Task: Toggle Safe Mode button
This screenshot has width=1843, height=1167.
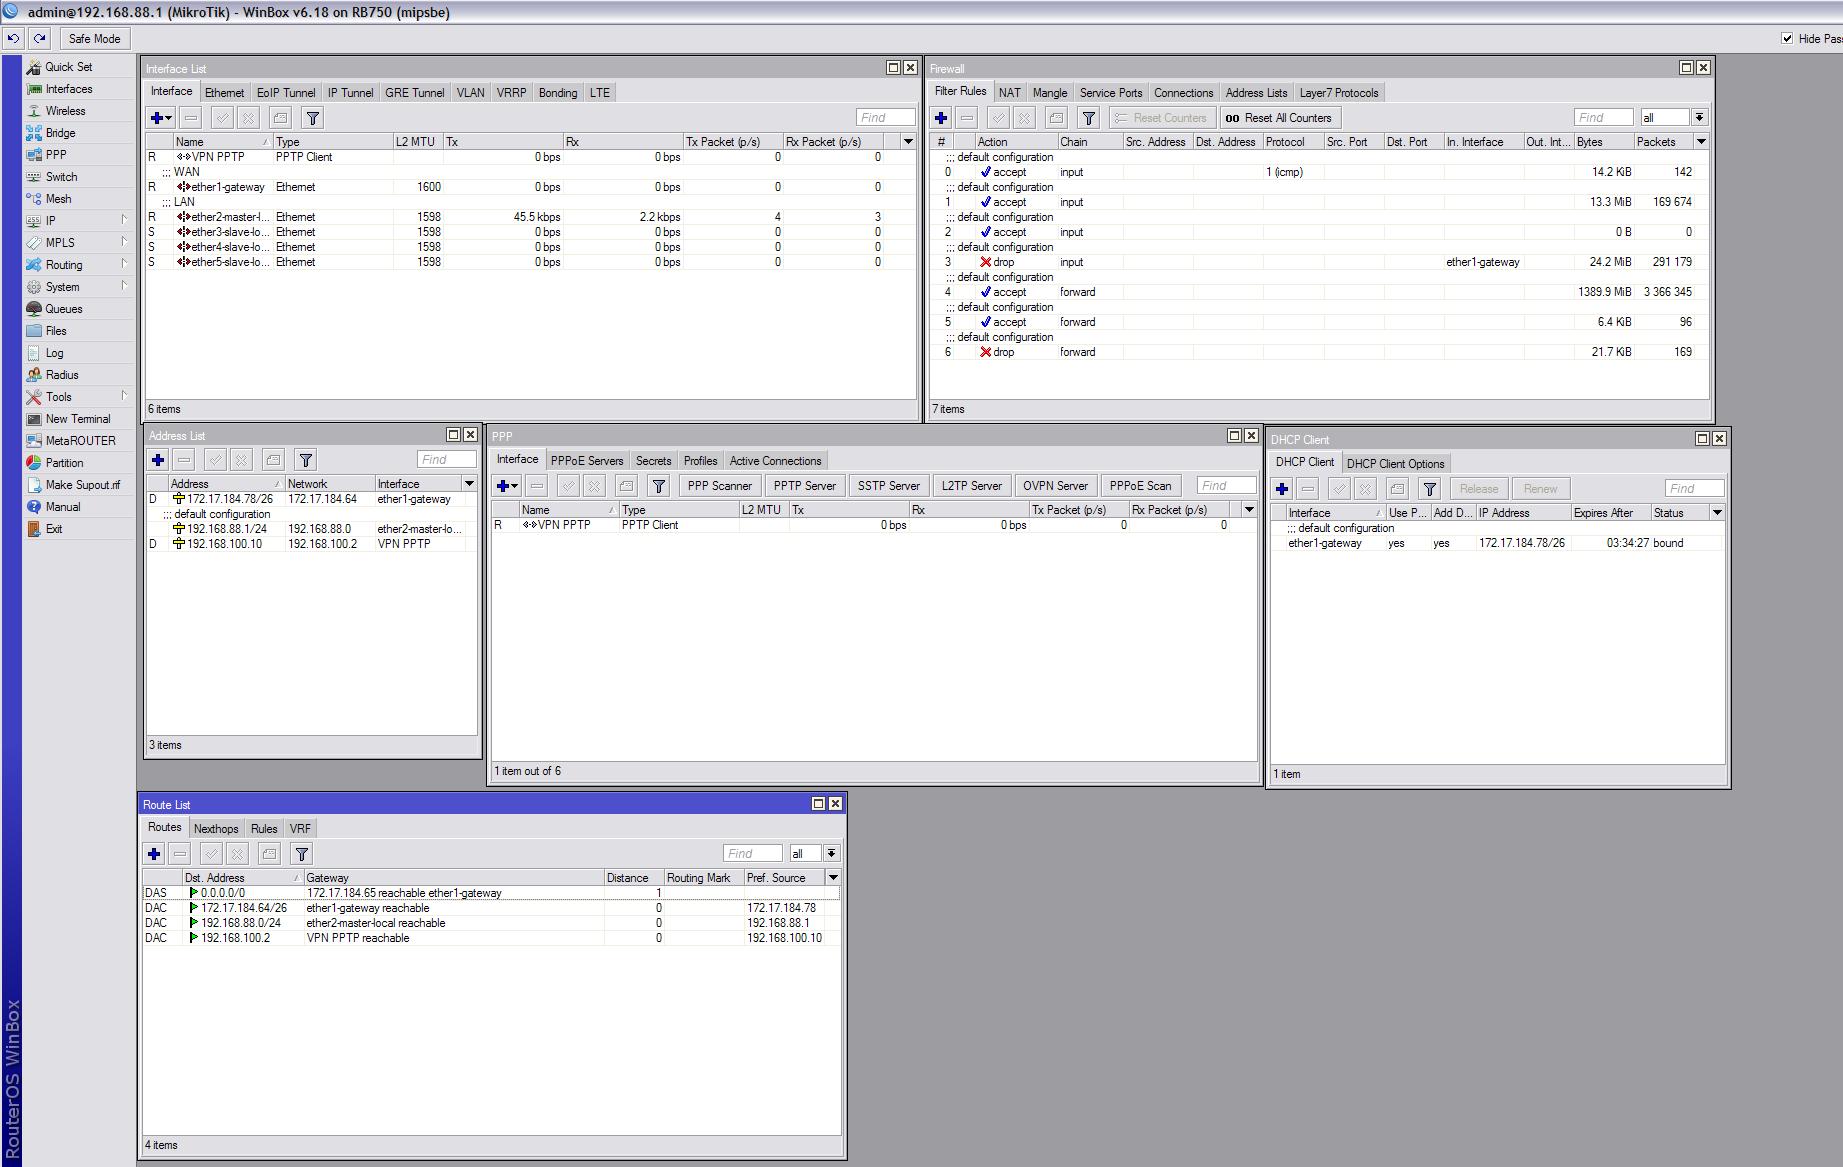Action: [x=94, y=38]
